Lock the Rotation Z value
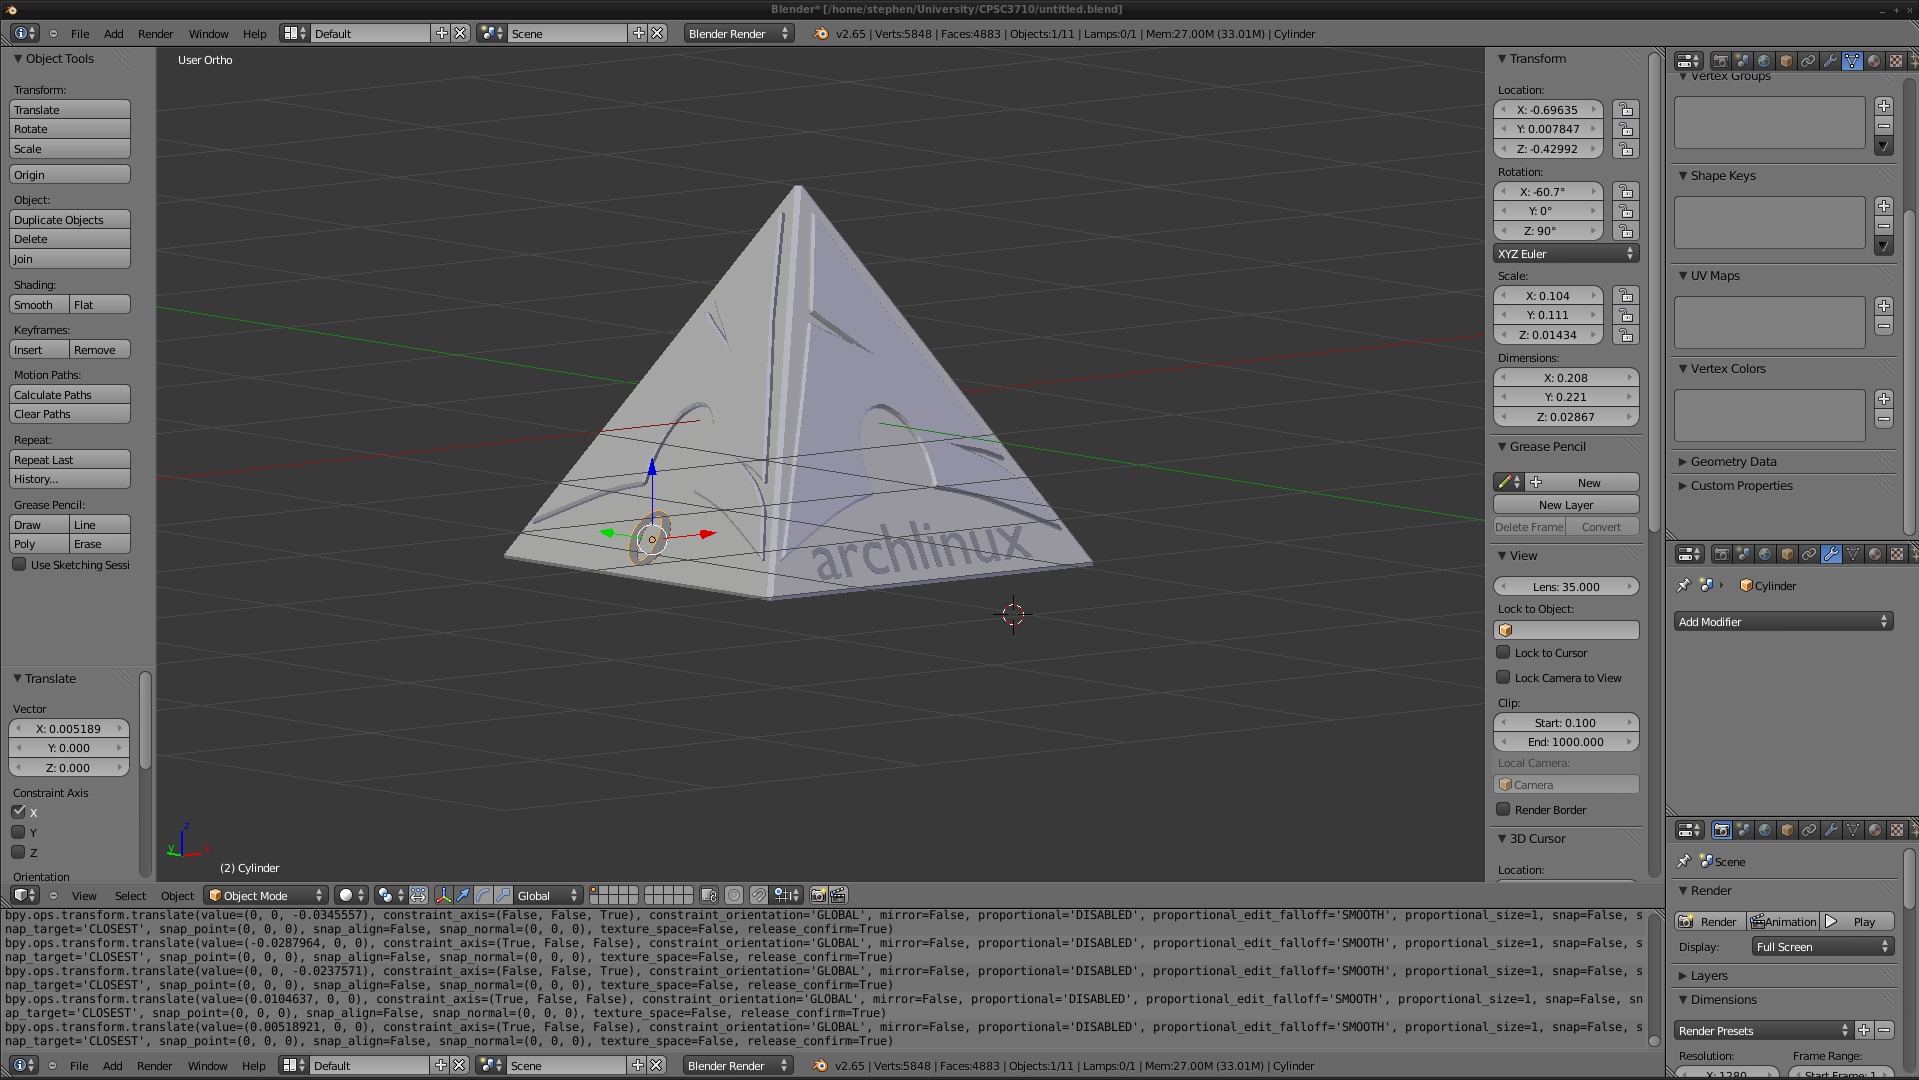This screenshot has width=1919, height=1080. coord(1626,231)
